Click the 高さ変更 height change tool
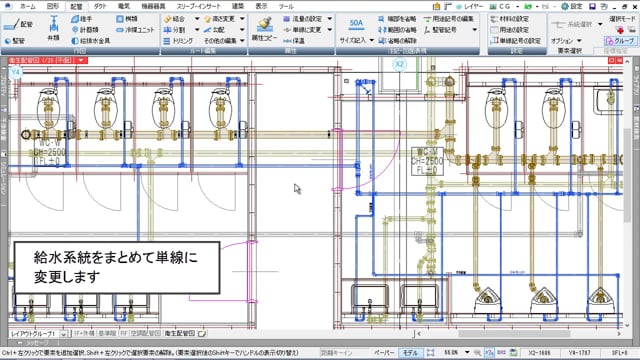Image resolution: width=640 pixels, height=360 pixels. [x=220, y=19]
